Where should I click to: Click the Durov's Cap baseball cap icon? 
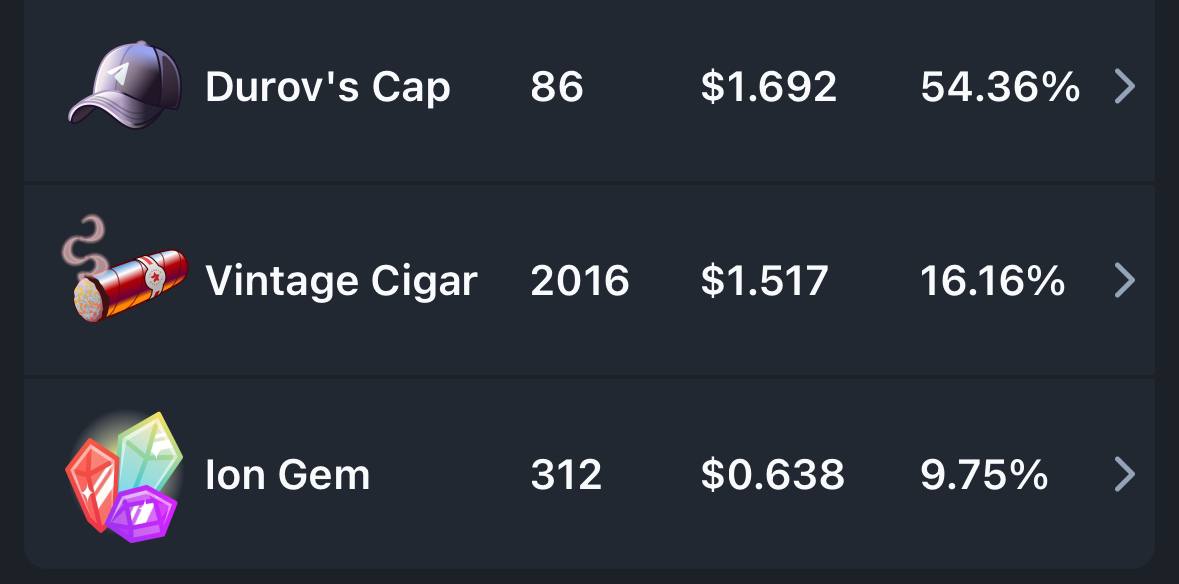[x=125, y=85]
